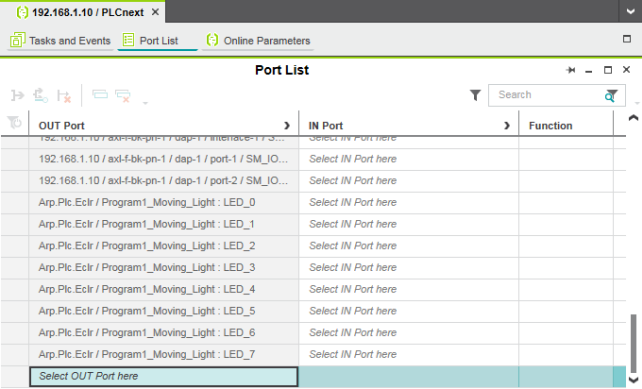Select IN Port cell for LED_3 row
Viewport: 642px width, 389px height.
coord(409,267)
